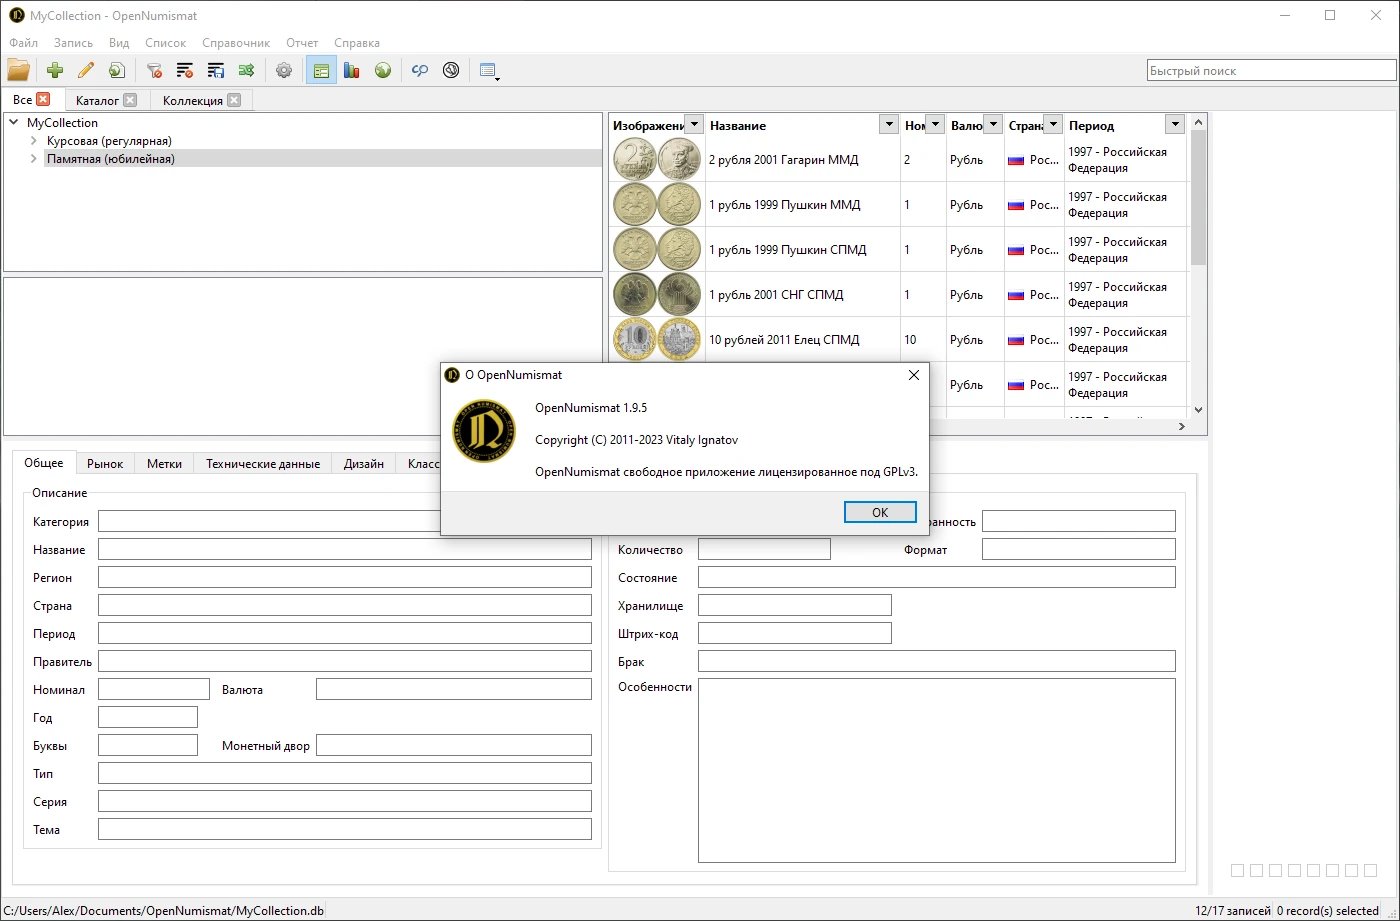Save sort order with the floppy list icon
The width and height of the screenshot is (1400, 921).
tap(215, 70)
